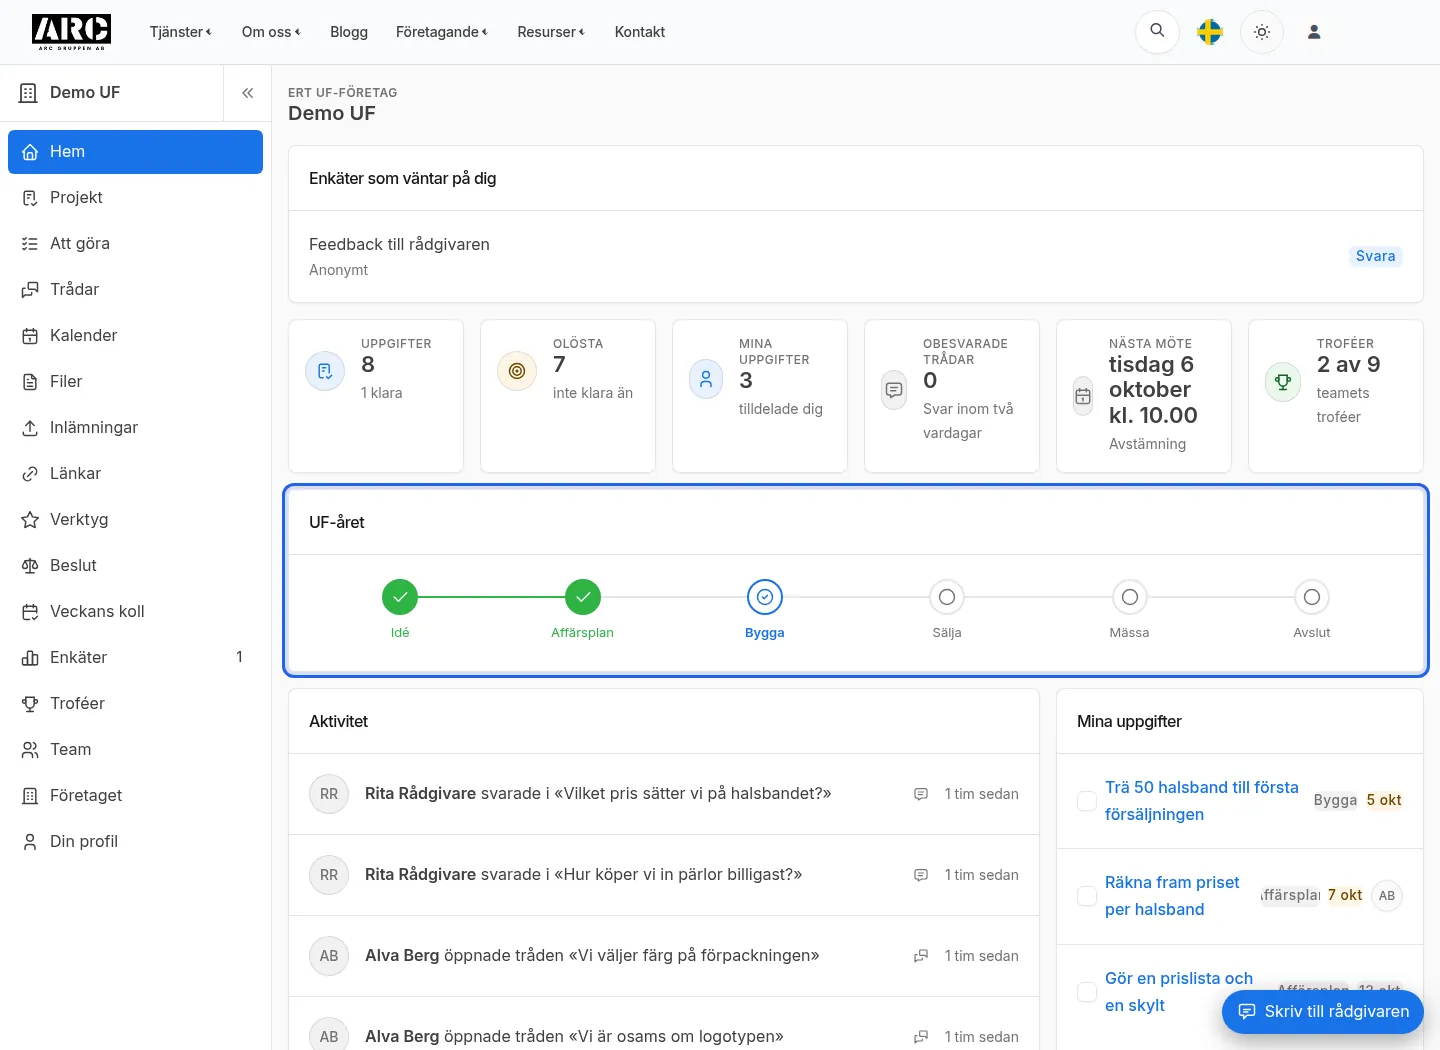
Task: Switch language via Swedish flag icon
Action: pyautogui.click(x=1210, y=32)
